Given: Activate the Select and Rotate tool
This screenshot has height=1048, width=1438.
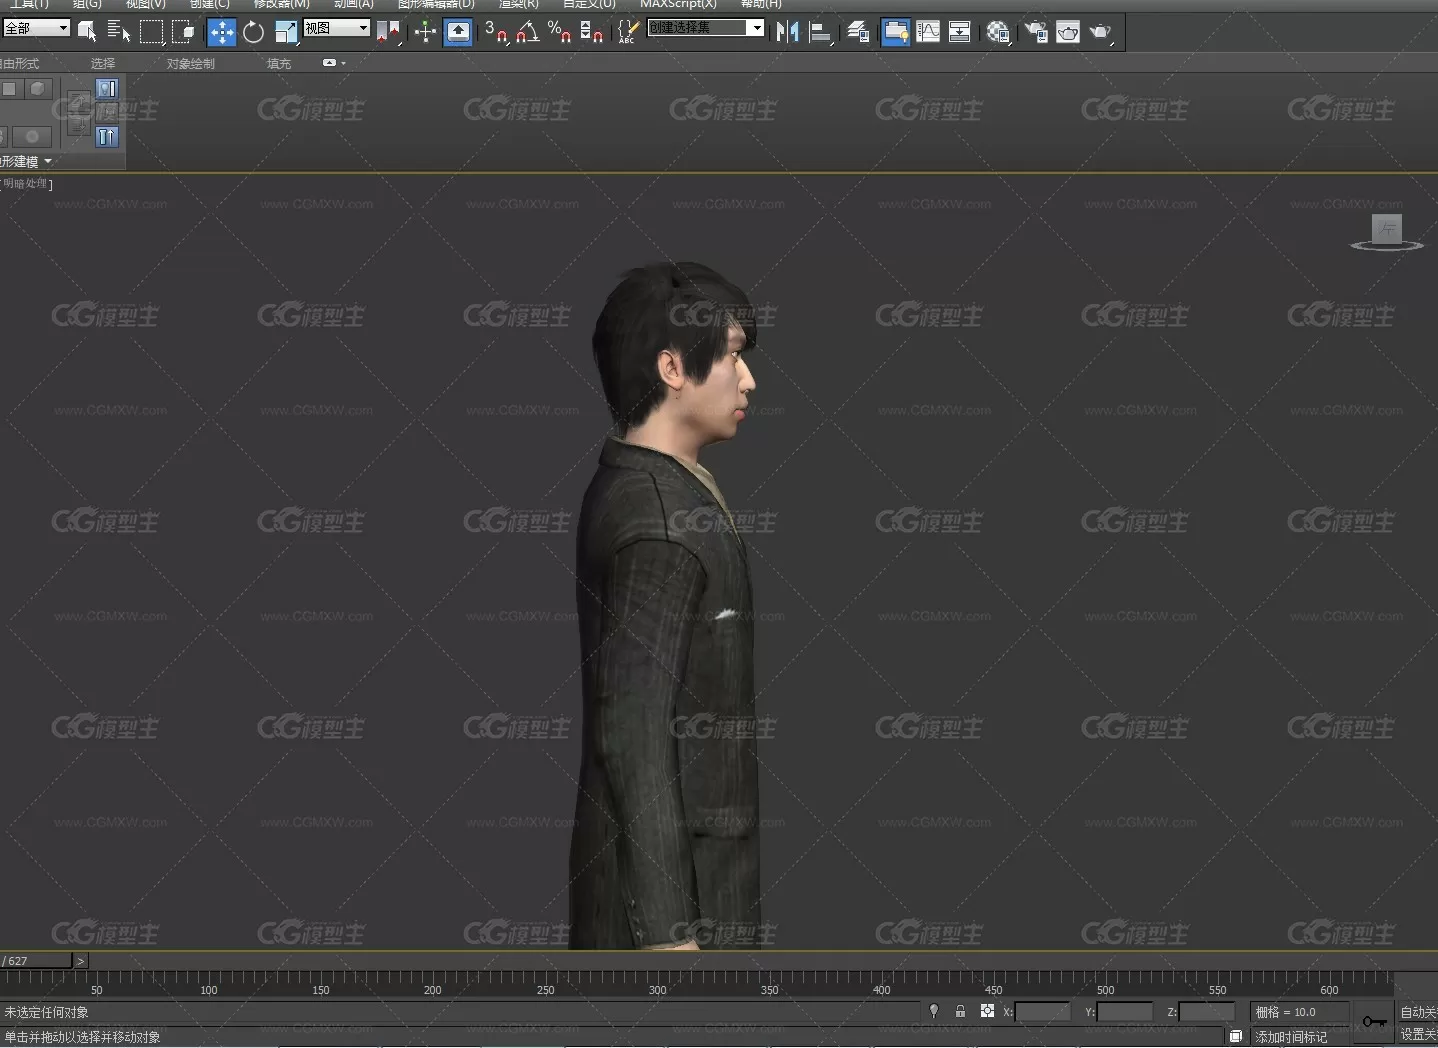Looking at the screenshot, I should coord(254,32).
